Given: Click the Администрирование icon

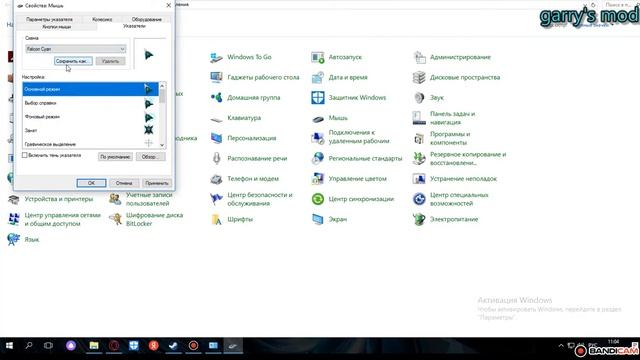Looking at the screenshot, I should (419, 57).
